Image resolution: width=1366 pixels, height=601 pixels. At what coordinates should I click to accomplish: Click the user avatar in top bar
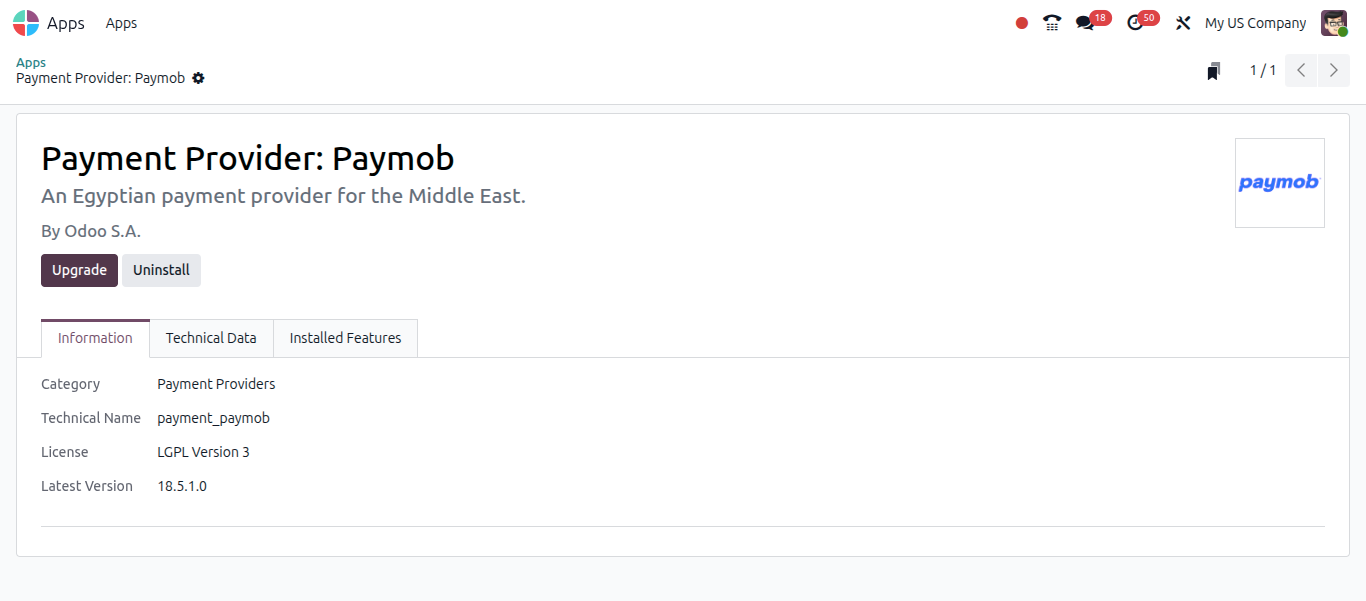tap(1334, 23)
